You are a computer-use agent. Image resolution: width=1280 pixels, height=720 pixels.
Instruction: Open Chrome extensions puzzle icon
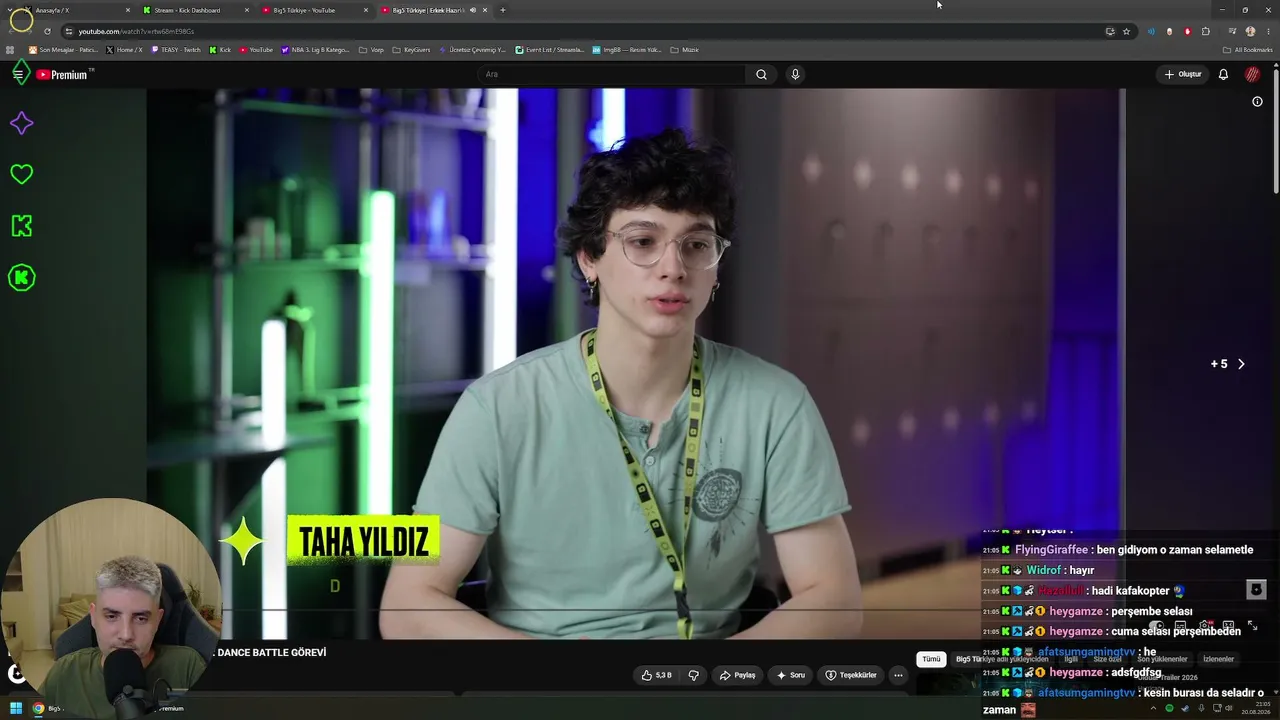point(1205,31)
